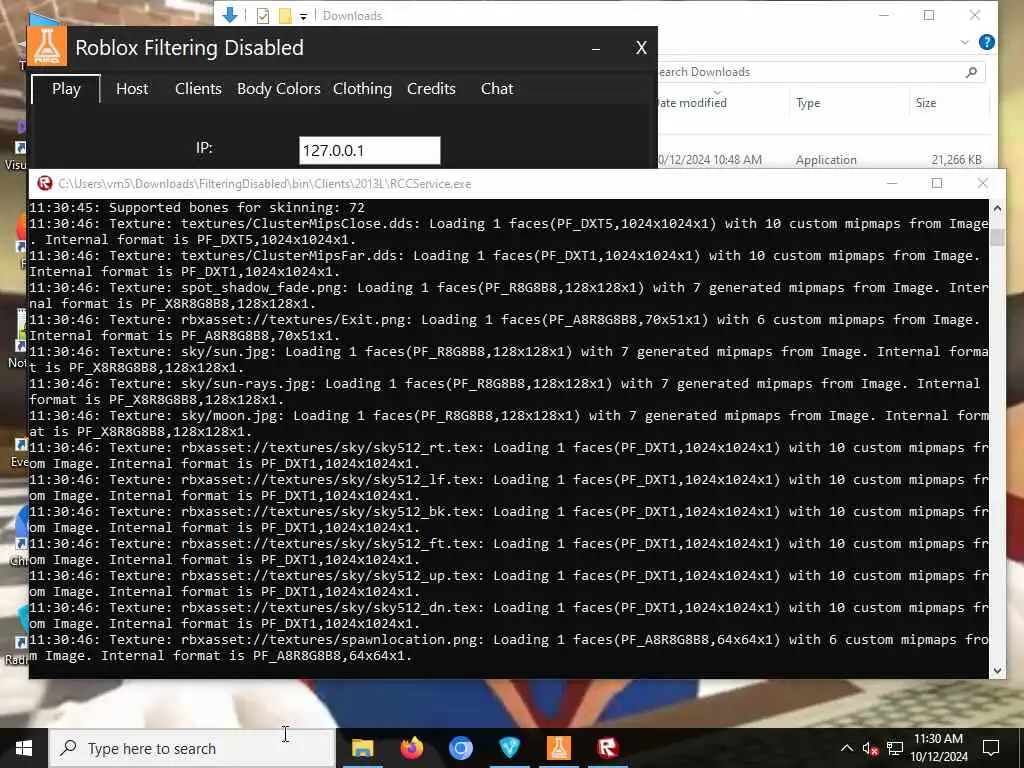Switch to the Chat tab
This screenshot has width=1024, height=768.
pyautogui.click(x=497, y=89)
